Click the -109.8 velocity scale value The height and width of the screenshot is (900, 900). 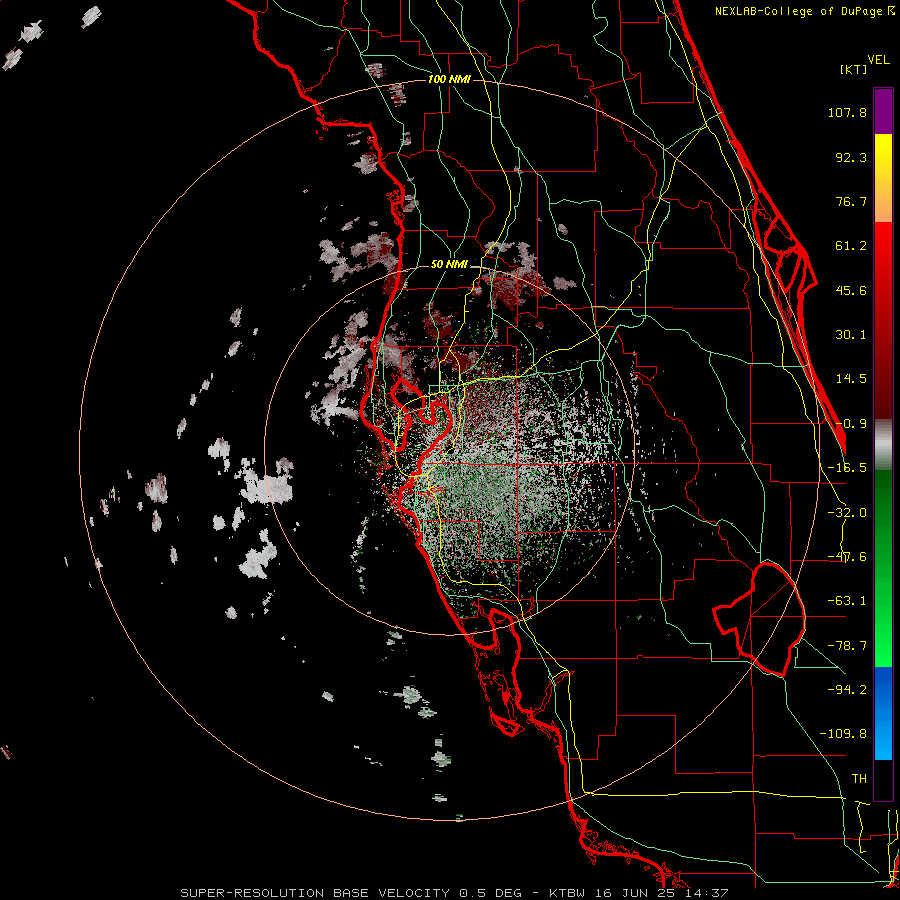click(843, 734)
